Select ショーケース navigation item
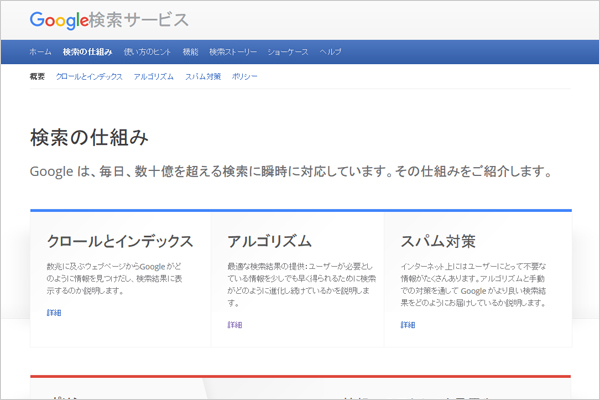This screenshot has height=400, width=600. coord(288,52)
